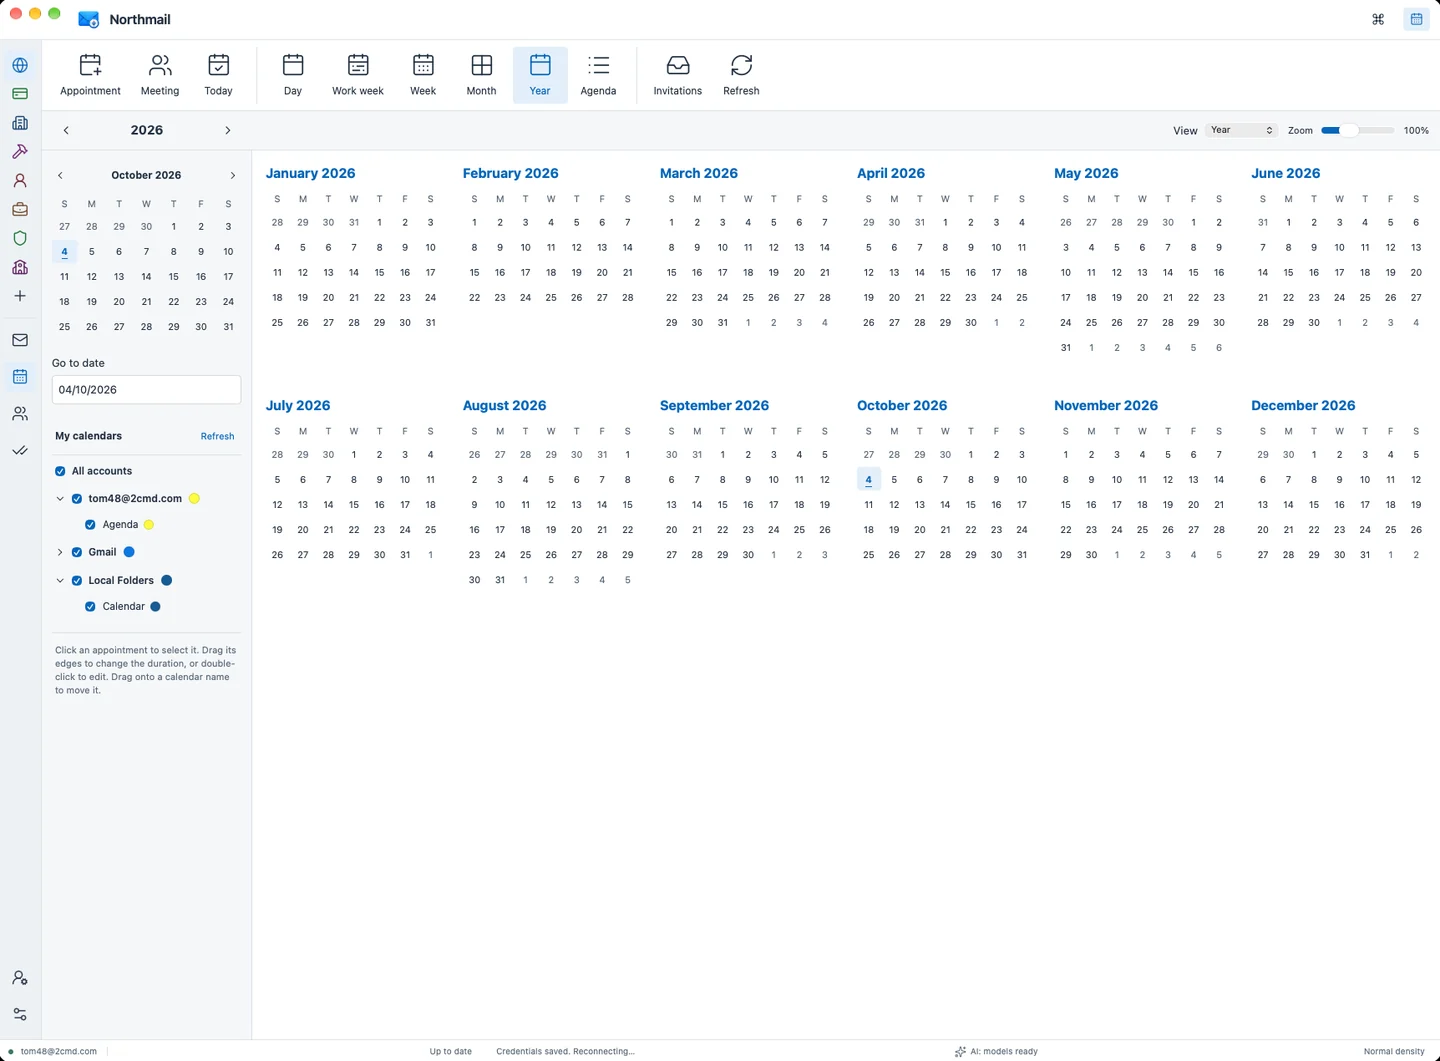Open Mail via envelope sidebar icon
This screenshot has width=1440, height=1061.
coord(20,340)
